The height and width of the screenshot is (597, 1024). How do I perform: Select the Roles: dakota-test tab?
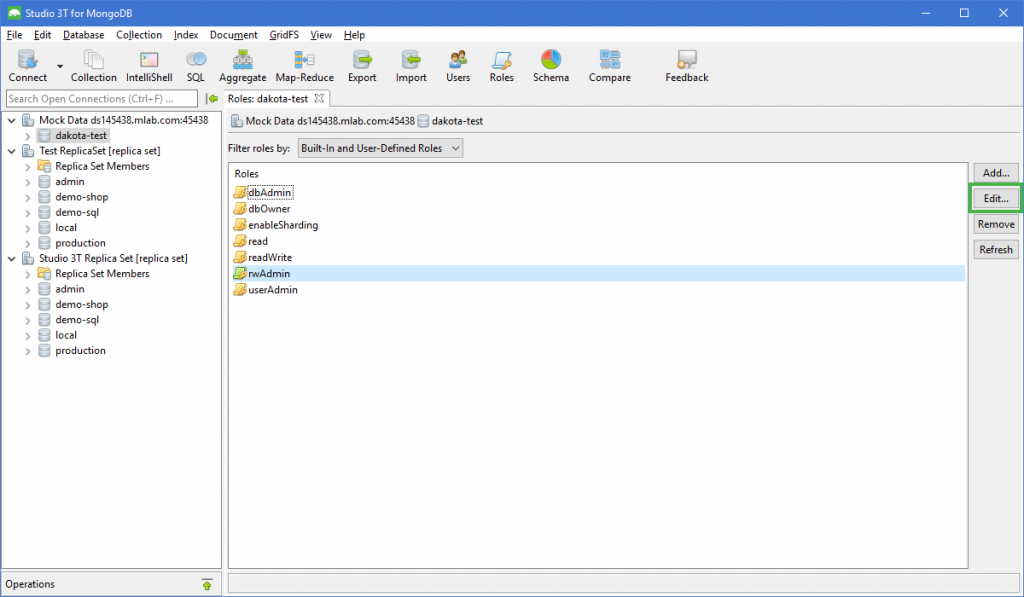pyautogui.click(x=268, y=99)
